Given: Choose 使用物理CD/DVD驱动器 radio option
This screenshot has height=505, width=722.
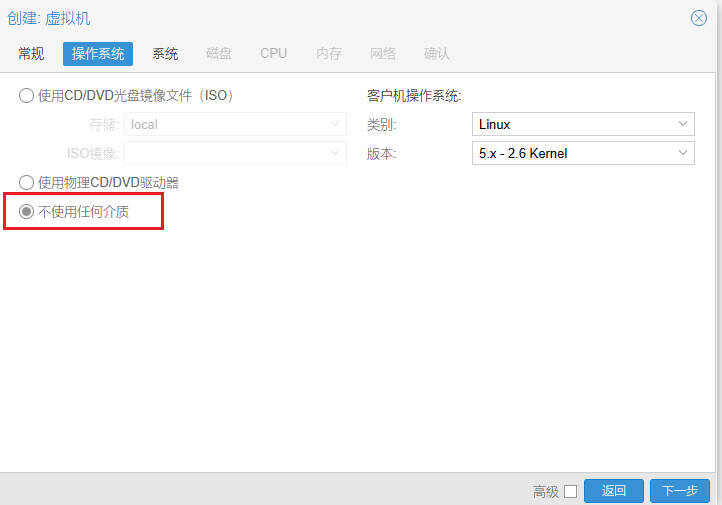Looking at the screenshot, I should click(26, 183).
